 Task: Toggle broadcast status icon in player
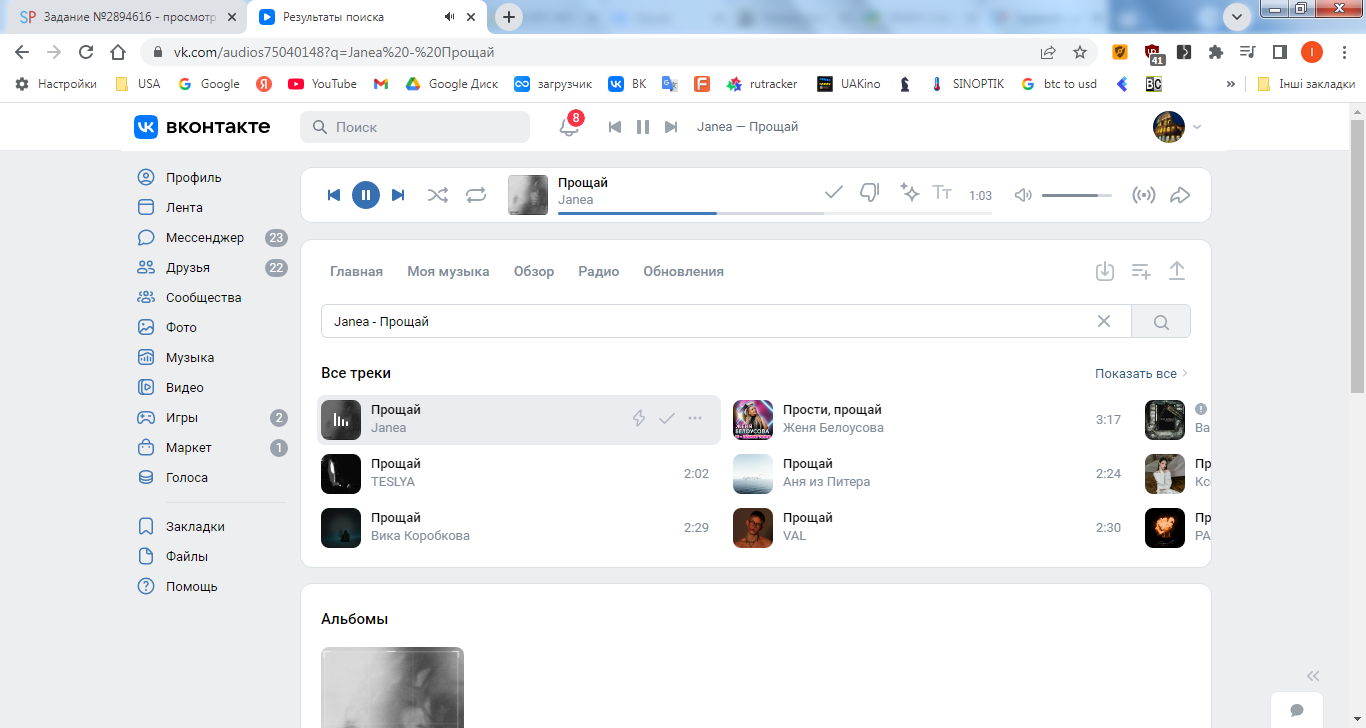click(1144, 195)
